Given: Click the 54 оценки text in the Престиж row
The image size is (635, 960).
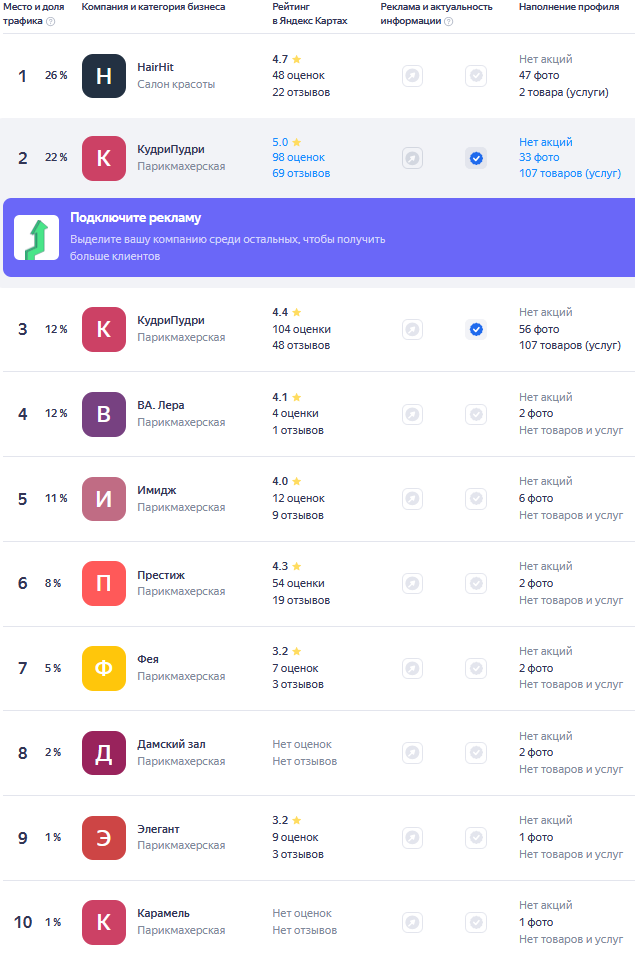Looking at the screenshot, I should [298, 583].
